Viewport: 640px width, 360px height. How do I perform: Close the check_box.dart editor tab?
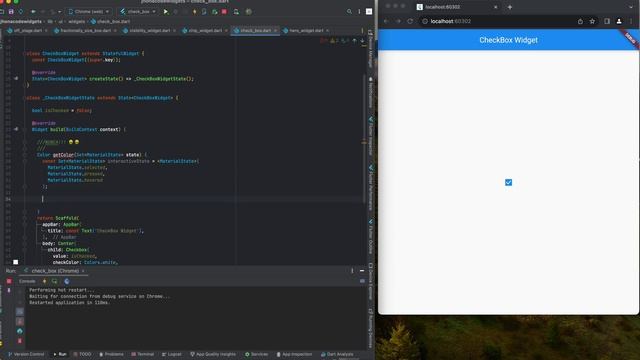coord(276,31)
